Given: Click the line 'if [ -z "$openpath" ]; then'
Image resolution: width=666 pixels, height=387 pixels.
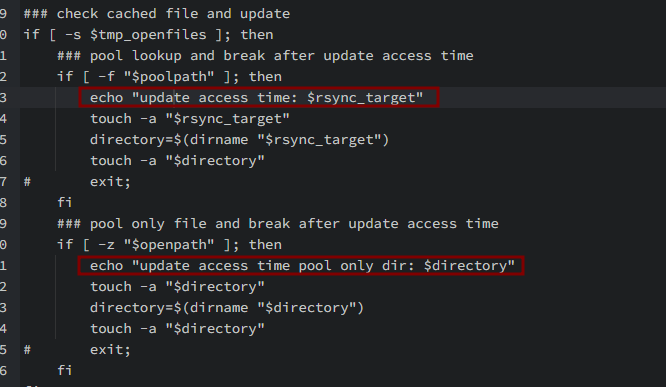Looking at the screenshot, I should click(169, 244).
